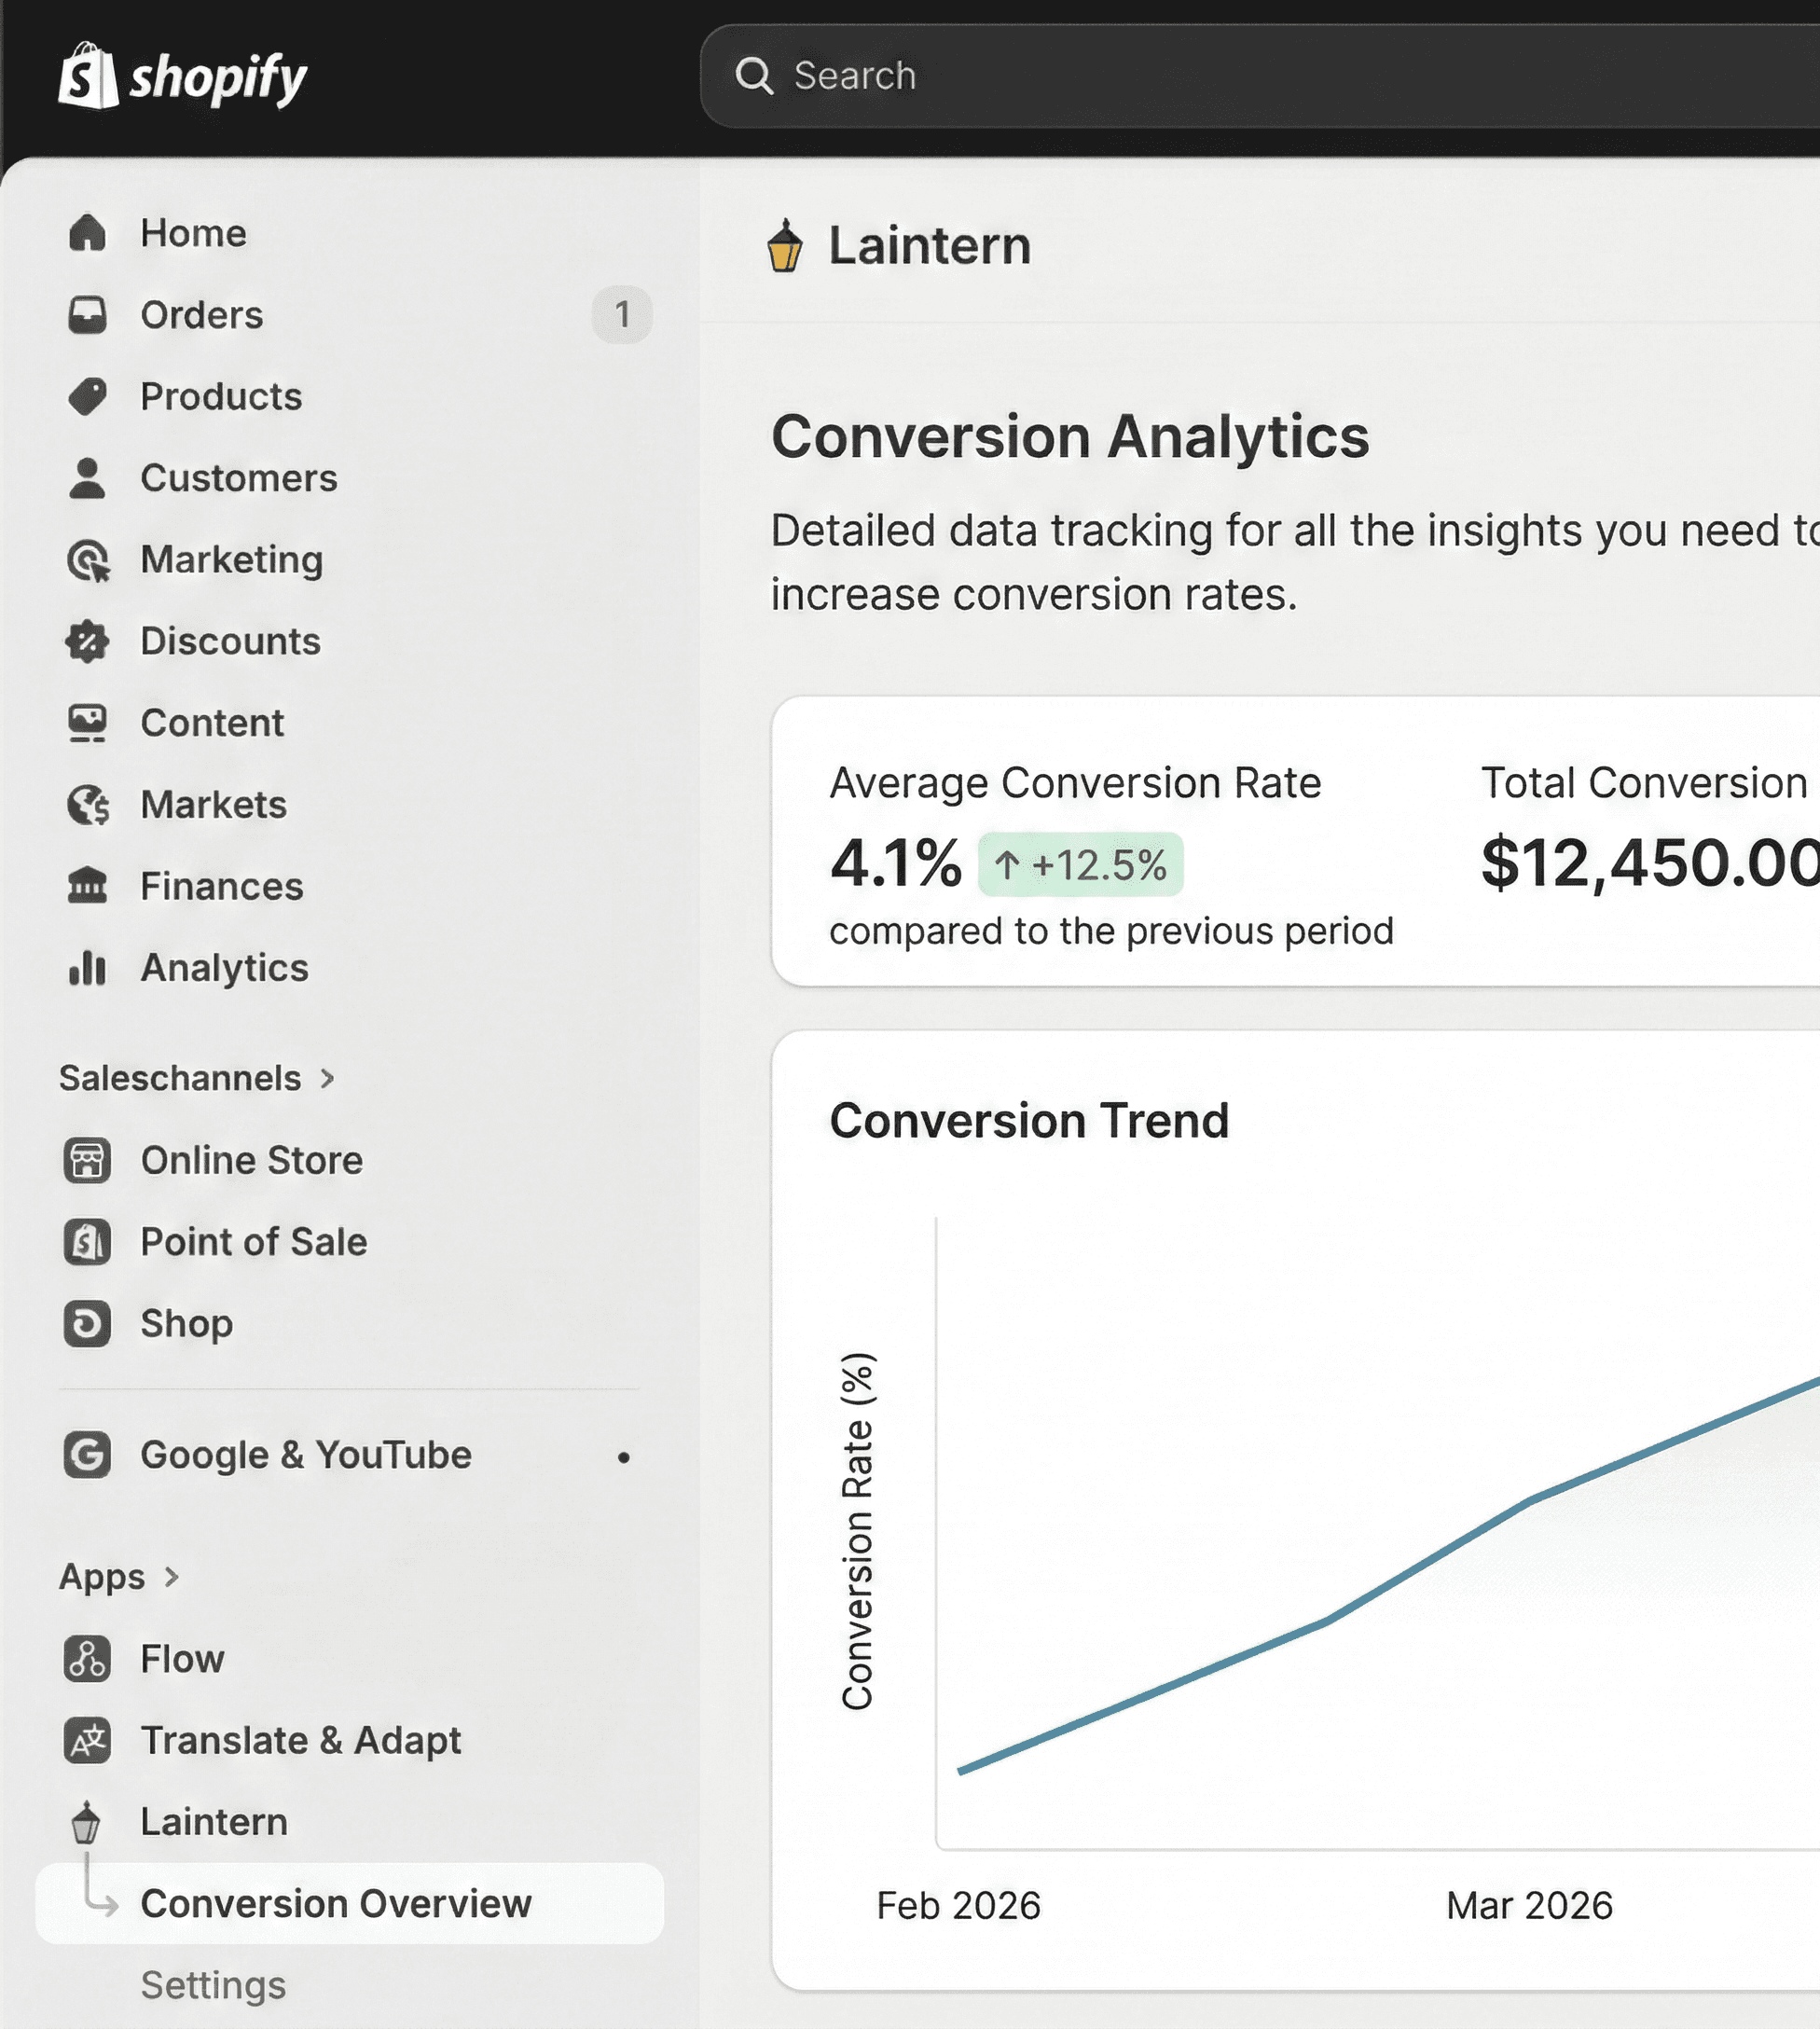Image resolution: width=1820 pixels, height=2029 pixels.
Task: Go to the Online Store channel
Action: click(x=252, y=1160)
